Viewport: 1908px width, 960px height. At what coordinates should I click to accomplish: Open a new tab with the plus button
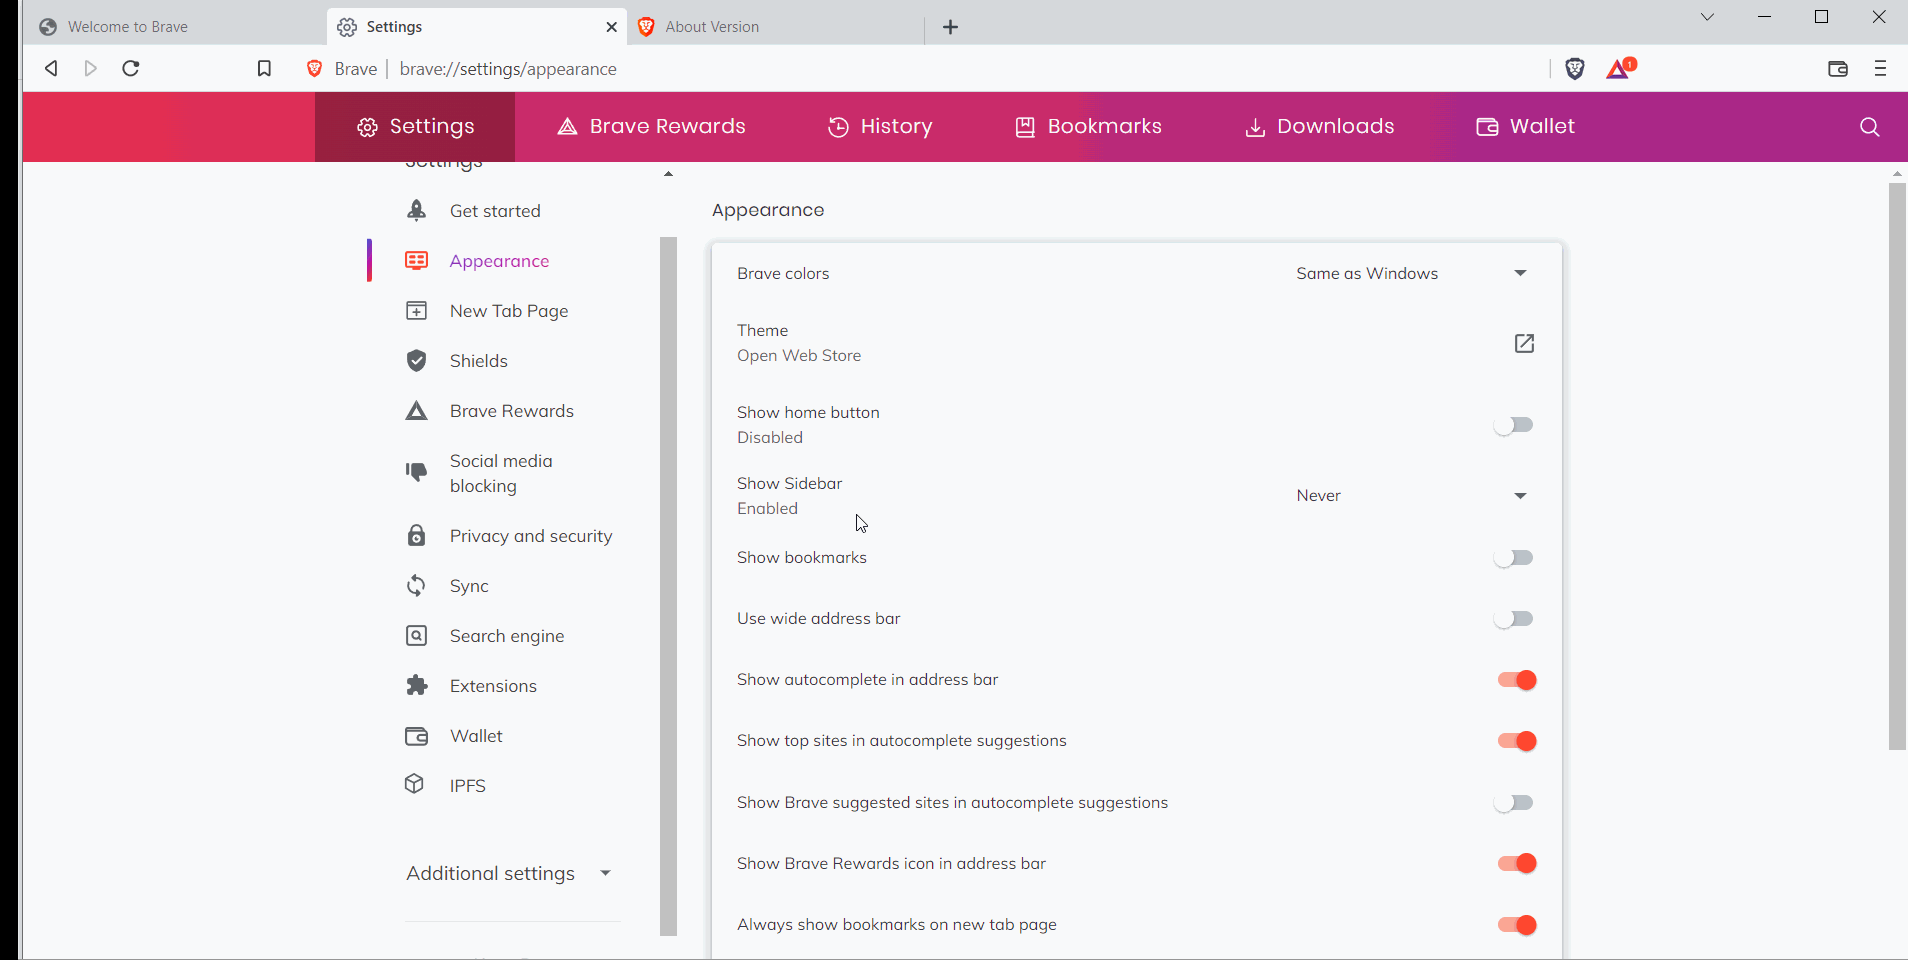pyautogui.click(x=950, y=27)
